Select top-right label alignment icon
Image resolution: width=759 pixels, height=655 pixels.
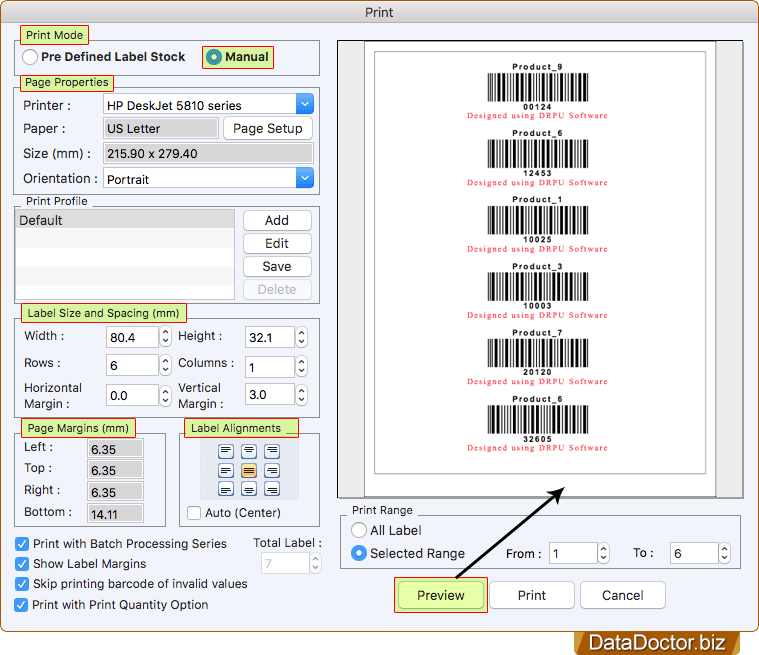(x=272, y=451)
